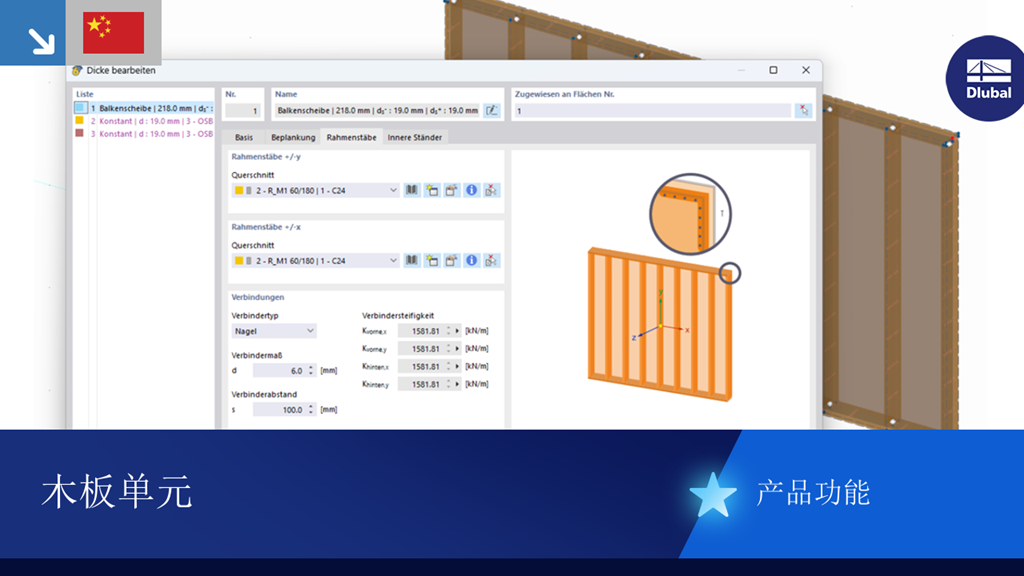Screen dimensions: 1024x576
Task: Click the 'Verbindersteifigkeit' label
Action: pyautogui.click(x=398, y=315)
